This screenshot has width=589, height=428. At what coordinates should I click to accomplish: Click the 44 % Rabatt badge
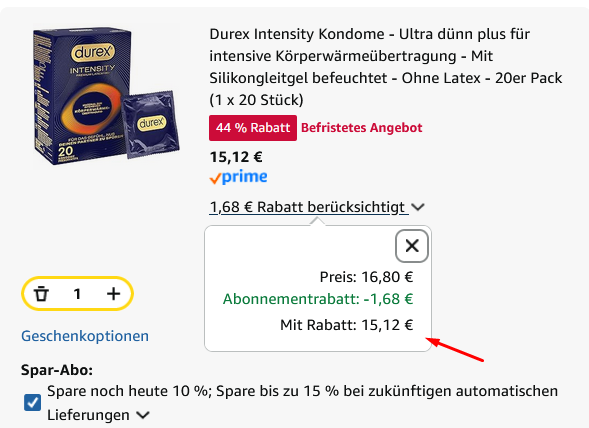[x=253, y=128]
